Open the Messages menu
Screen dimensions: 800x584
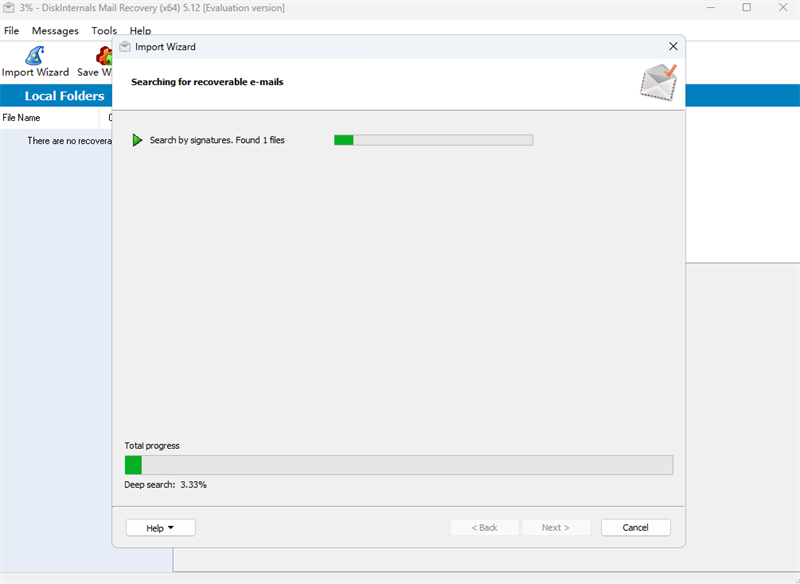click(x=55, y=31)
